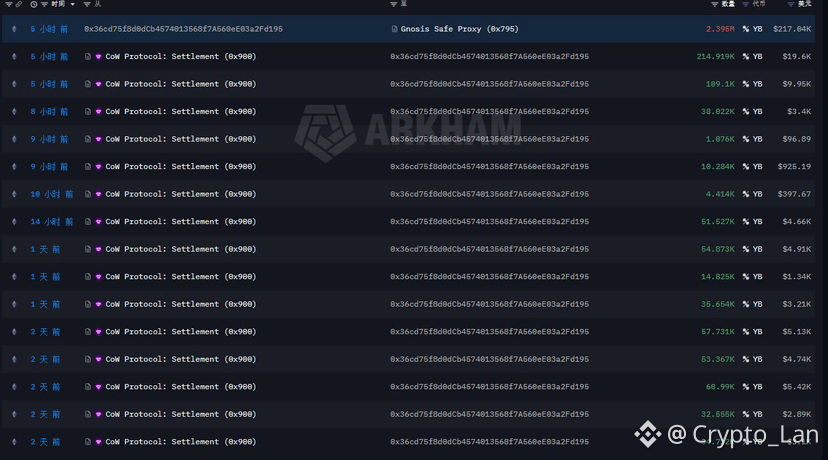Open CoW Protocol: Settlement in the $2.89K row

(x=181, y=414)
